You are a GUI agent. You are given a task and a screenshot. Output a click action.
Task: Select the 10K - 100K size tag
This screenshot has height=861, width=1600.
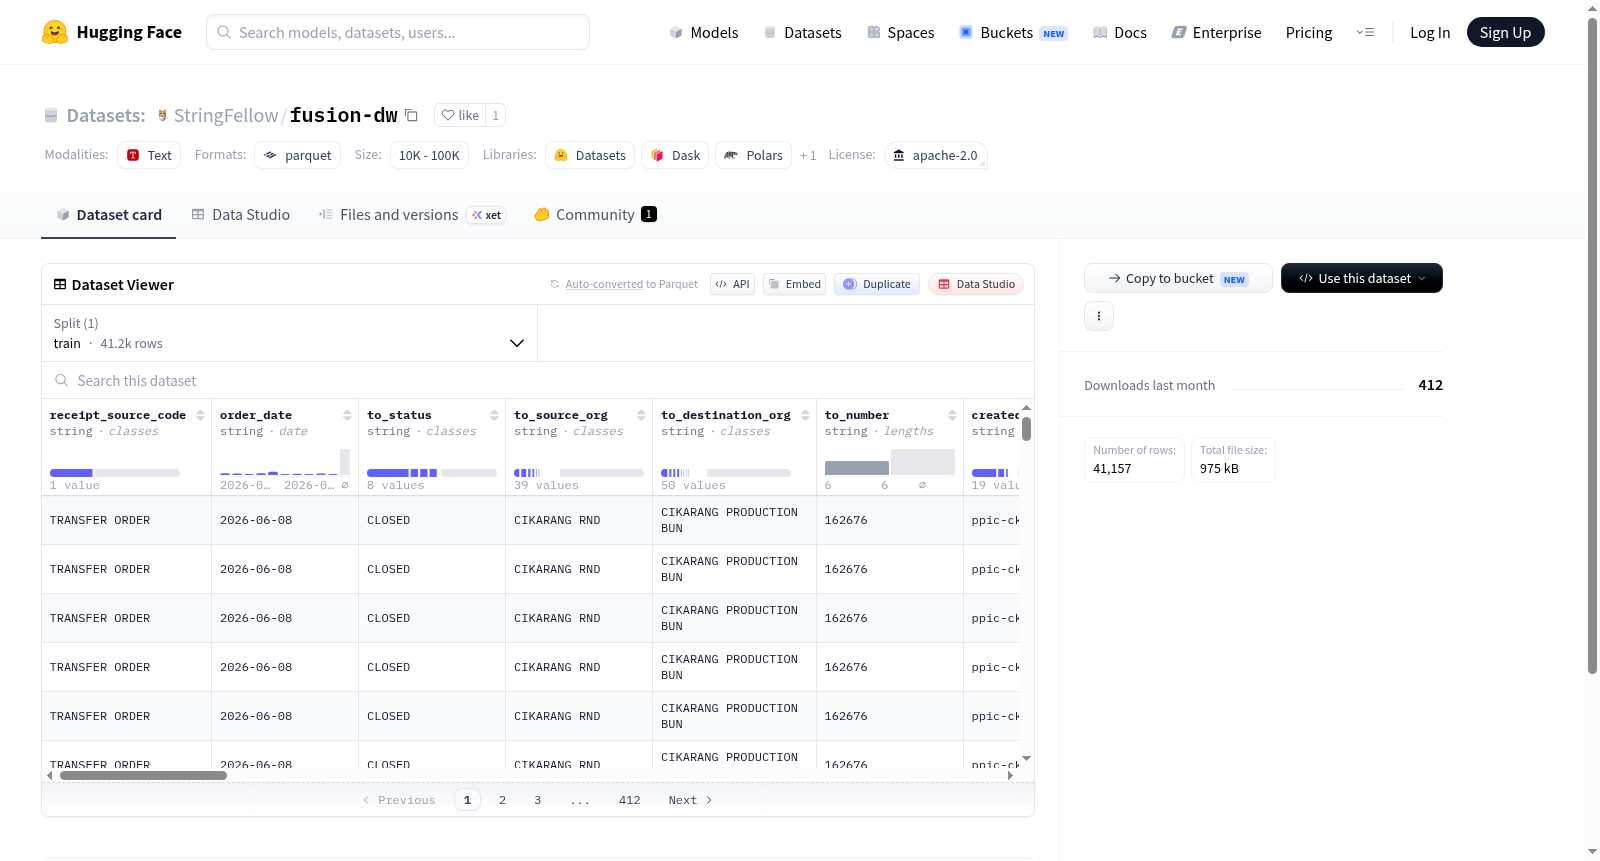coord(429,155)
